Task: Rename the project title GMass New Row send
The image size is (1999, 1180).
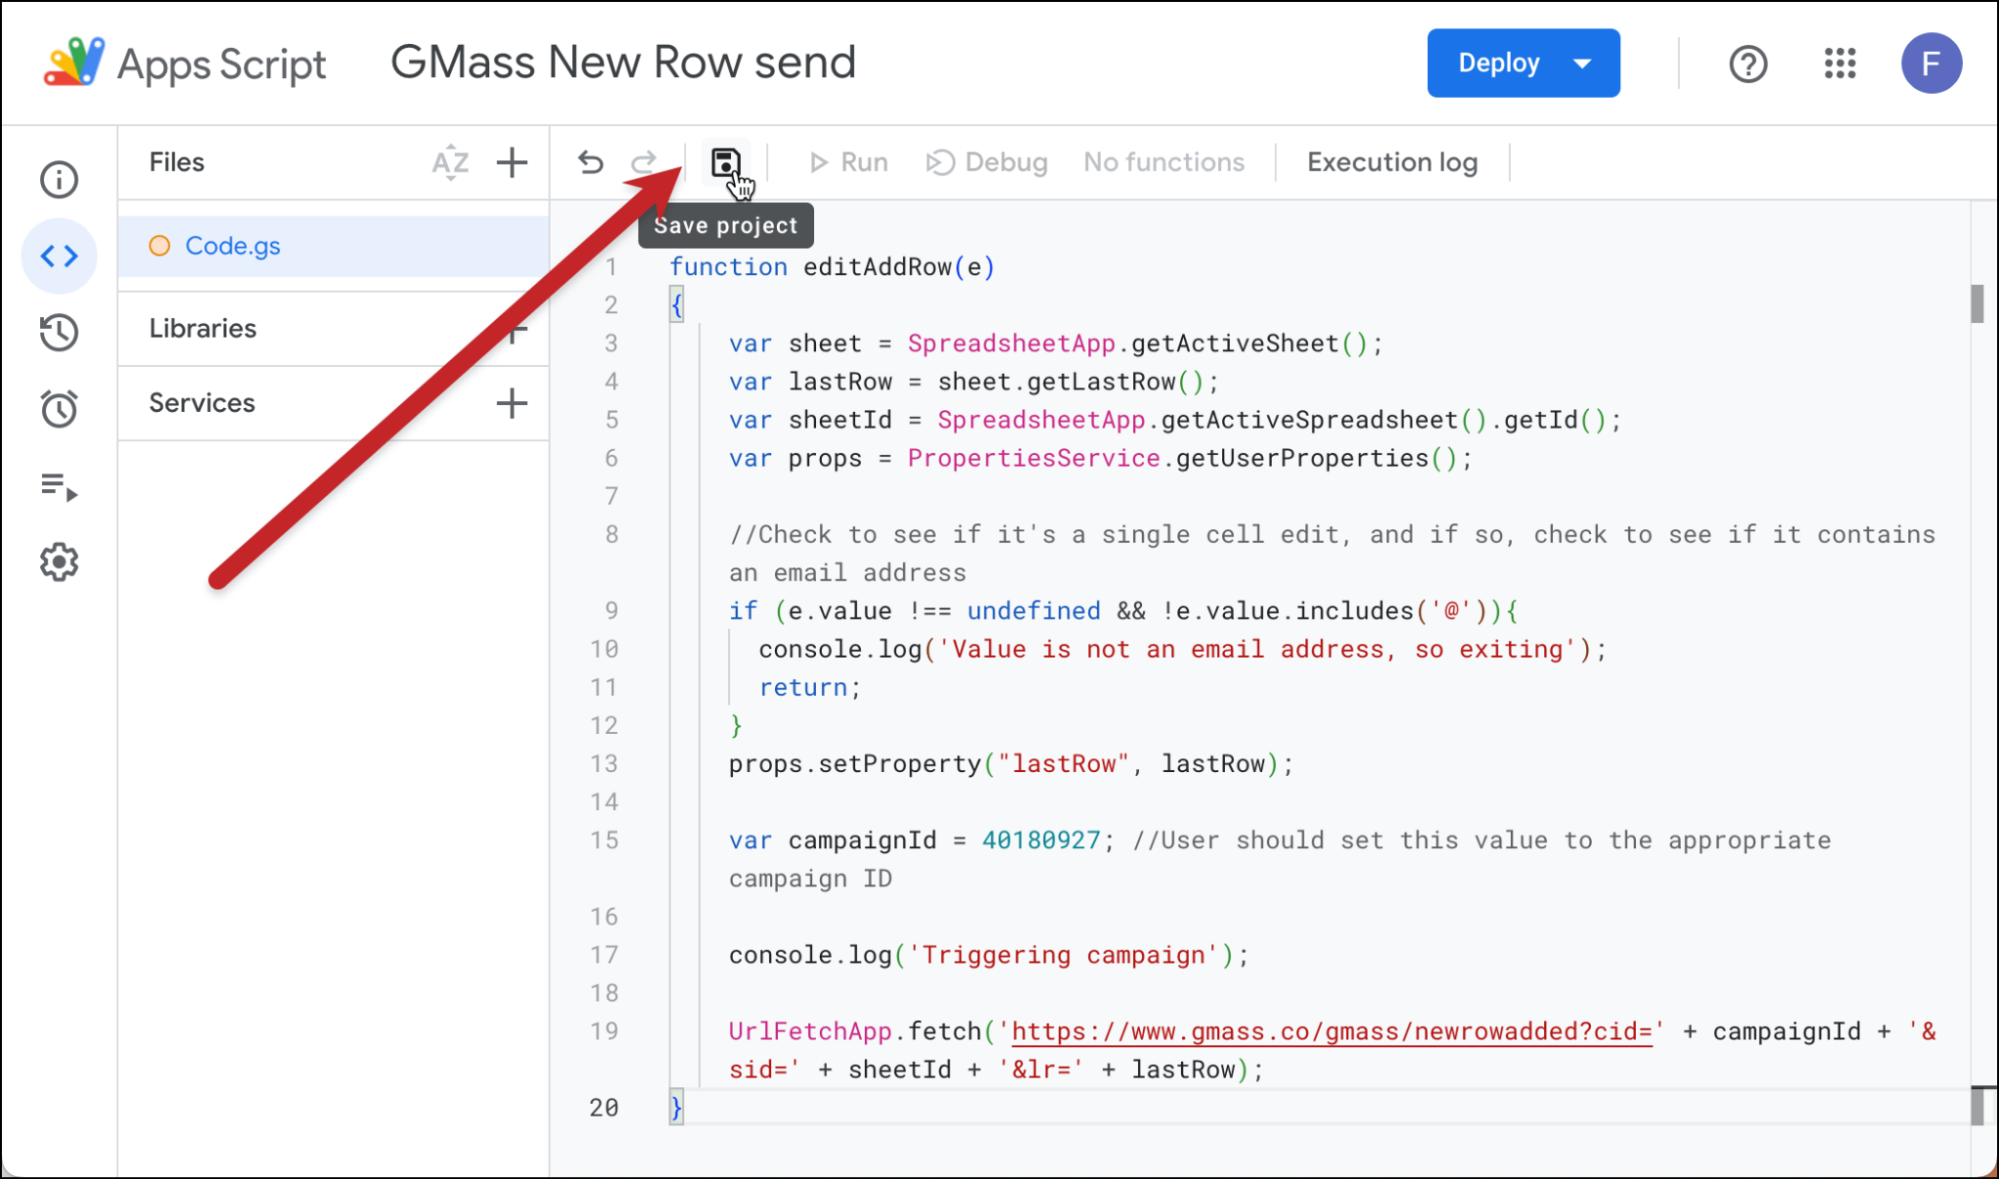Action: coord(623,62)
